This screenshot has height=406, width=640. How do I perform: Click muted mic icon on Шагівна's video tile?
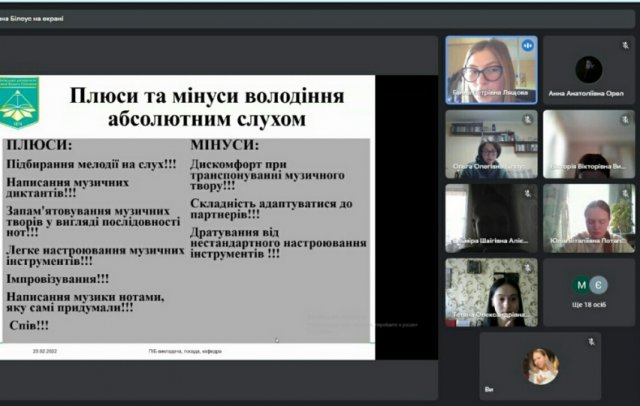tap(528, 193)
